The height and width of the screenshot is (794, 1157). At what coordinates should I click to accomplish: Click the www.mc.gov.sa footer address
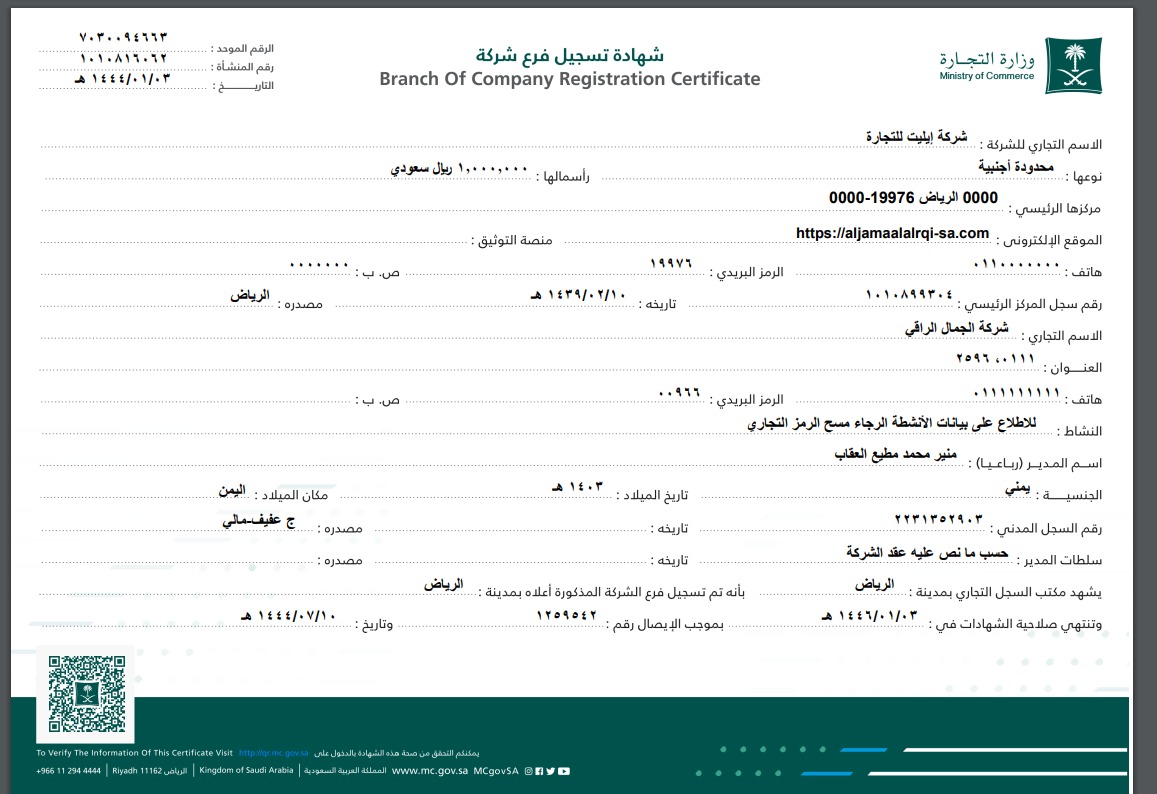tap(430, 771)
